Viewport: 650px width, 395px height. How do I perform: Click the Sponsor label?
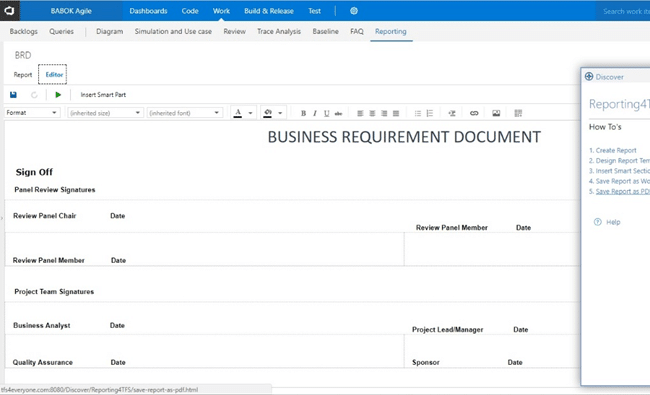426,362
